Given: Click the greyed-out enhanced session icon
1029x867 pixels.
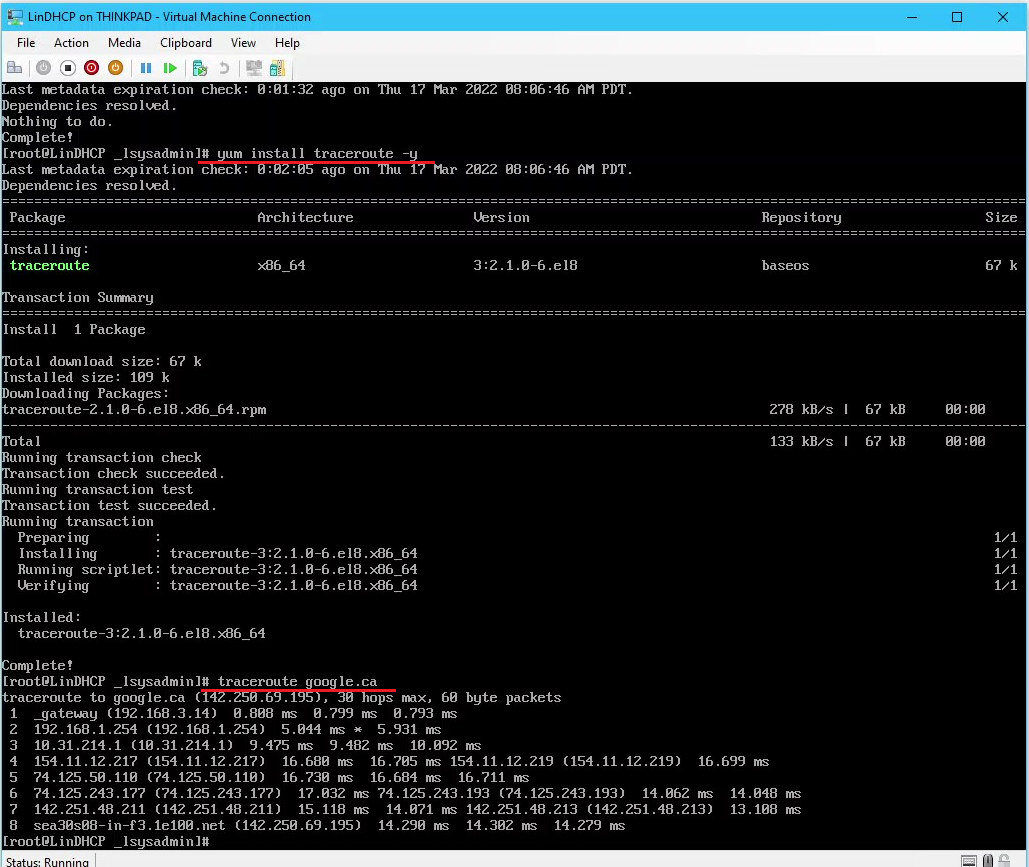Looking at the screenshot, I should click(x=253, y=68).
